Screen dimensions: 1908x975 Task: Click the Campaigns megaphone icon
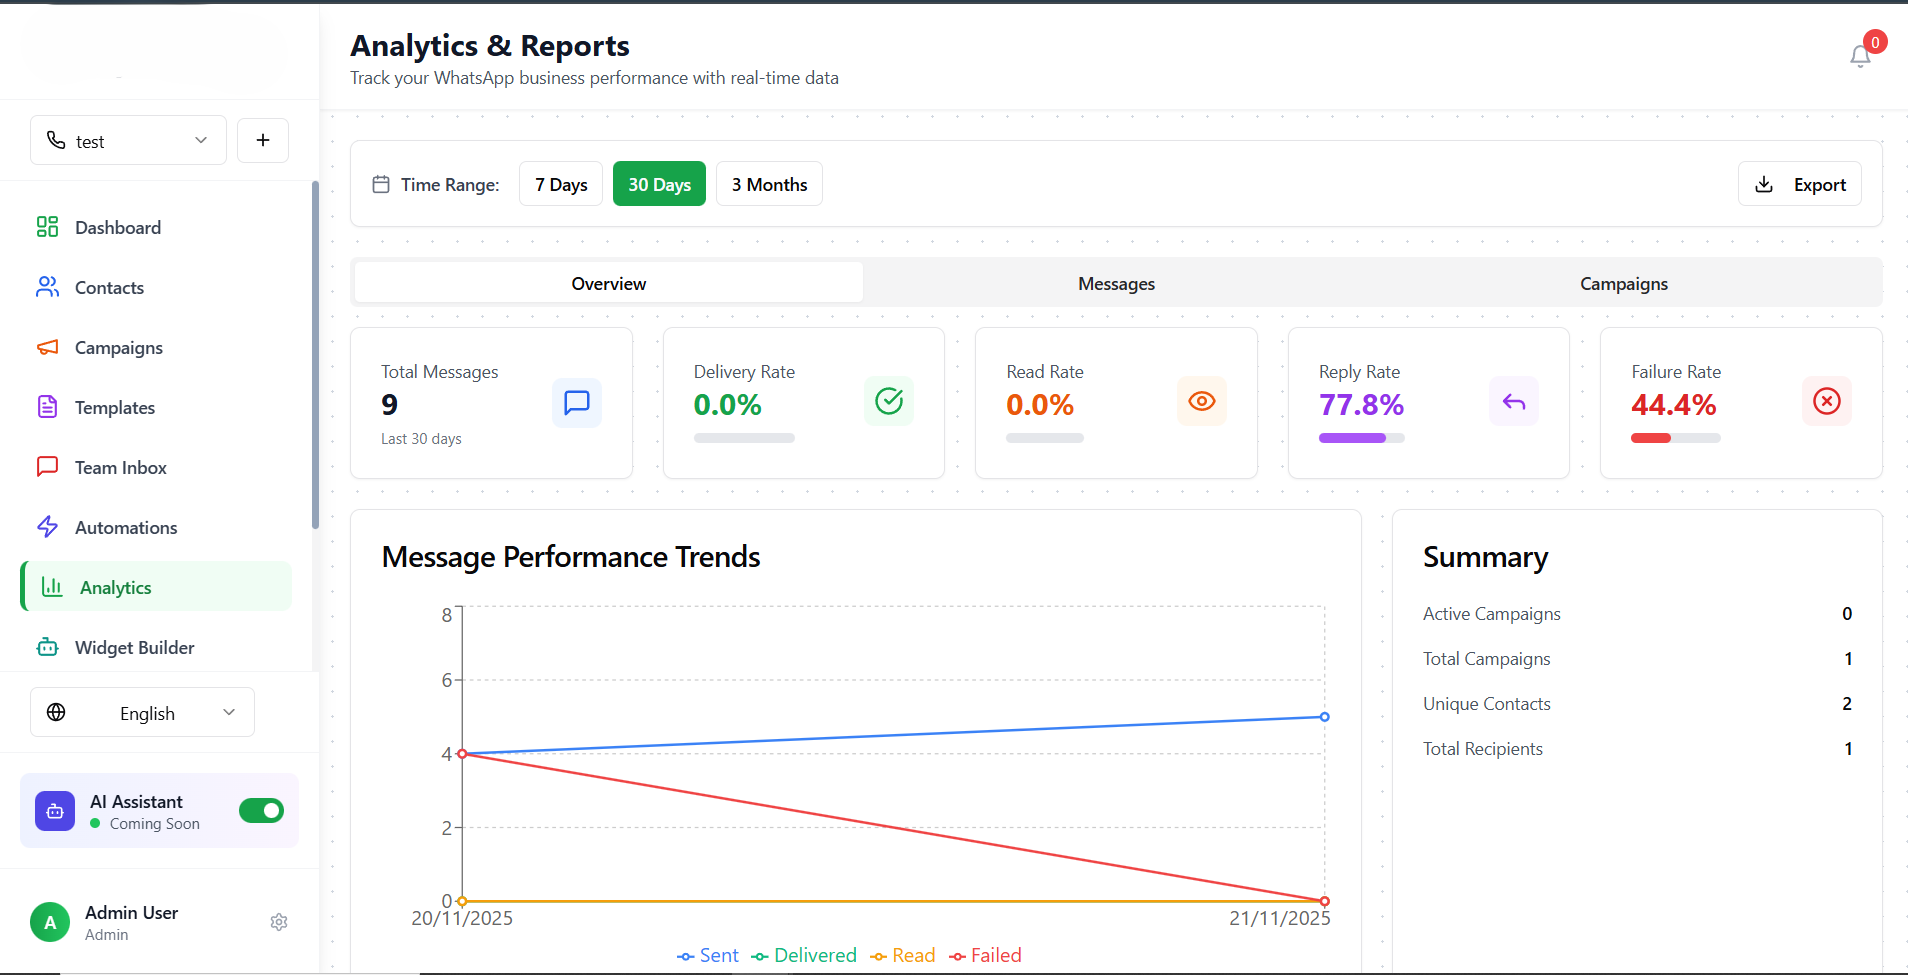[47, 347]
